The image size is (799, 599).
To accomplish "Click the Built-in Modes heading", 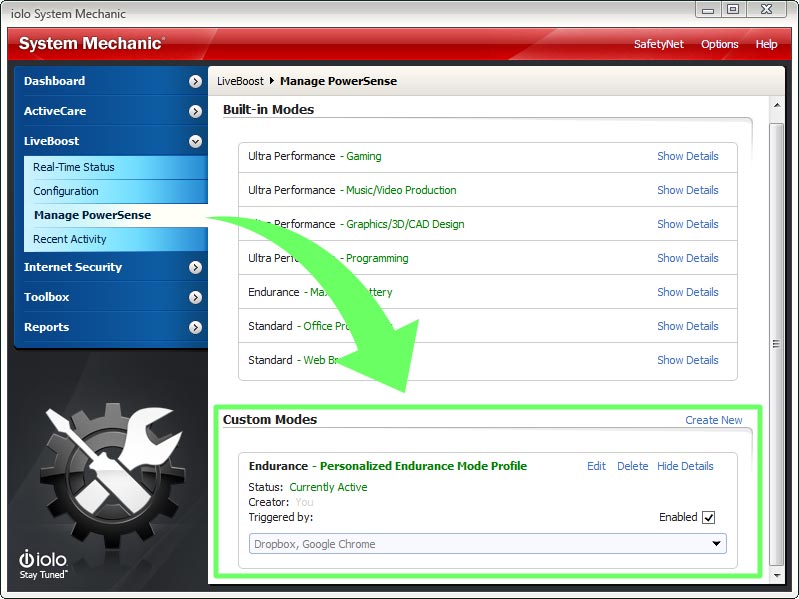I will click(269, 110).
